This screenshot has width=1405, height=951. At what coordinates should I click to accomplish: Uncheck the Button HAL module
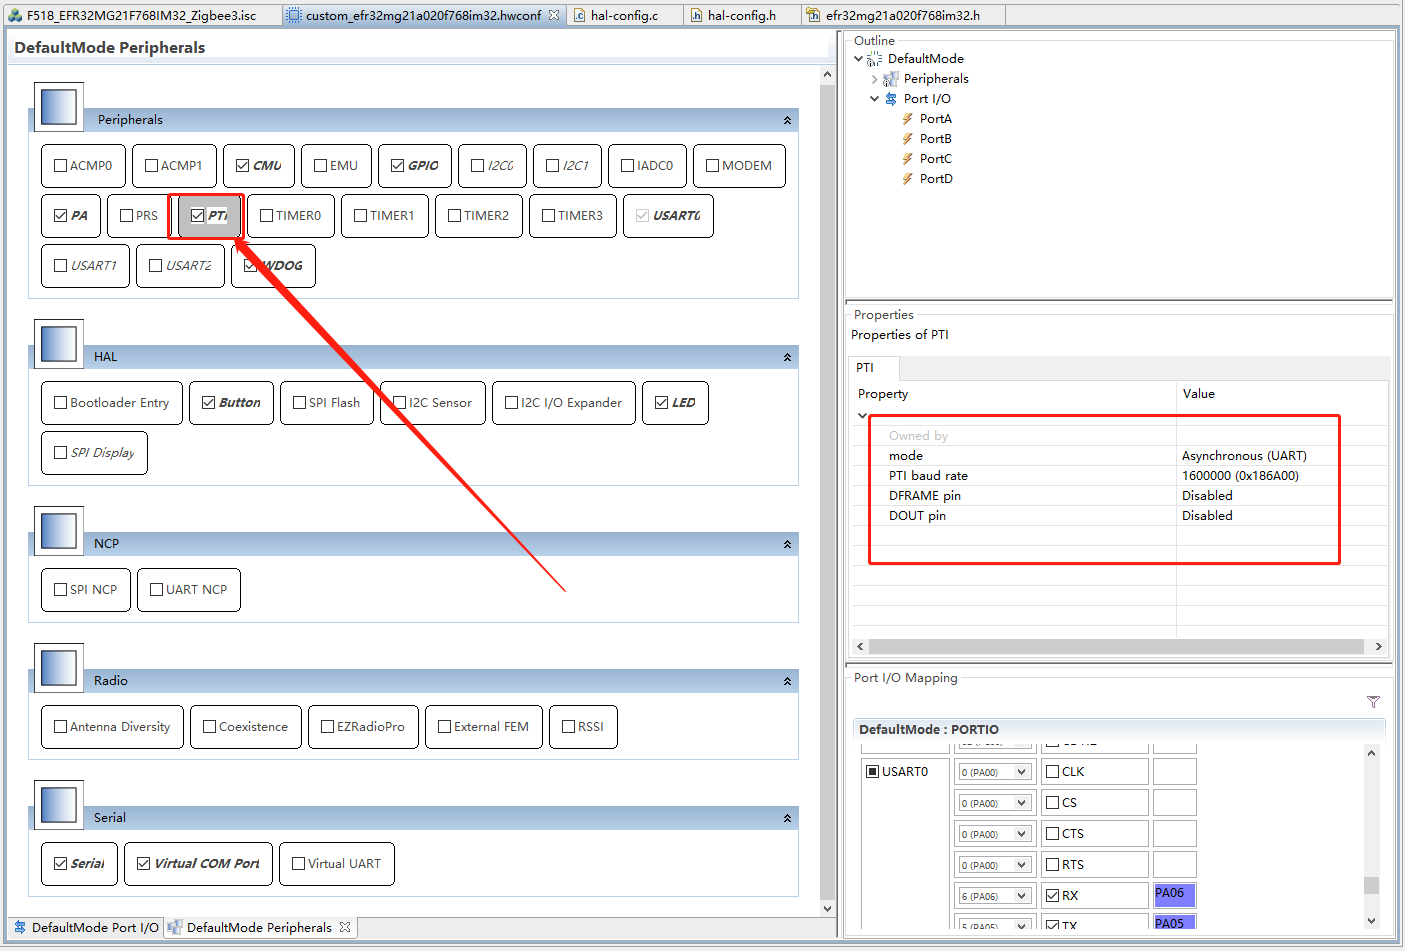click(209, 403)
